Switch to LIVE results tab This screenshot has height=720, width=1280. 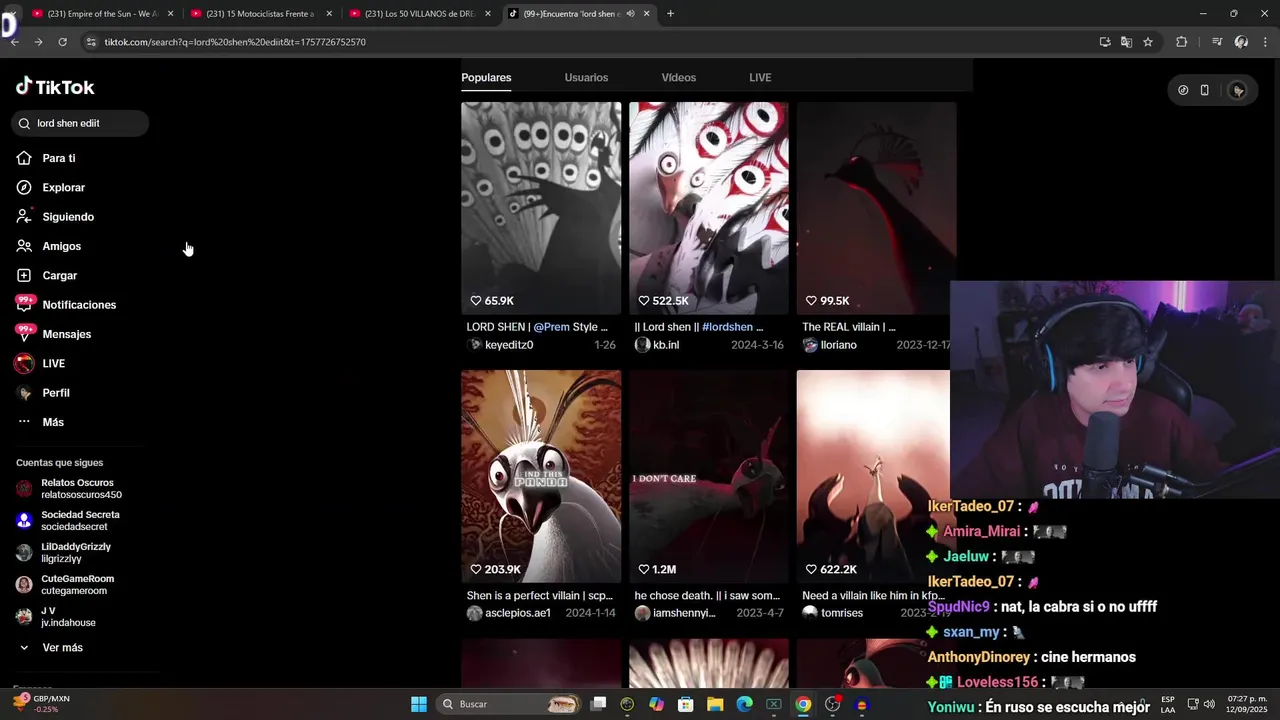click(760, 78)
